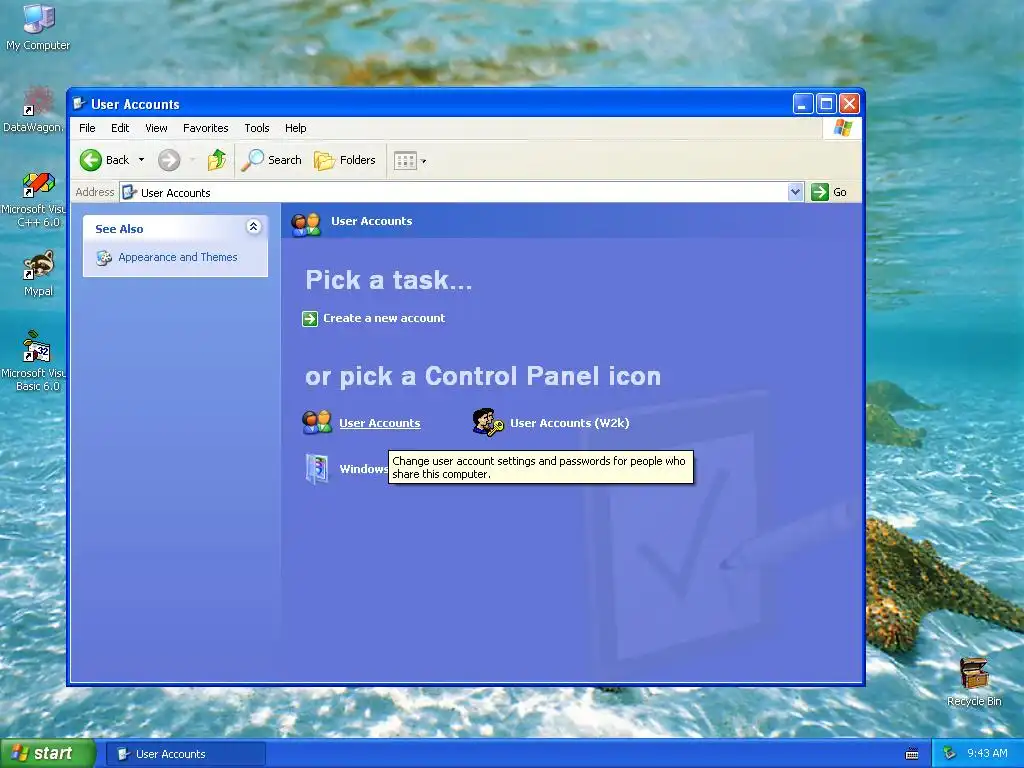Click the greyed Forward arrow button
This screenshot has width=1024, height=768.
coord(169,160)
